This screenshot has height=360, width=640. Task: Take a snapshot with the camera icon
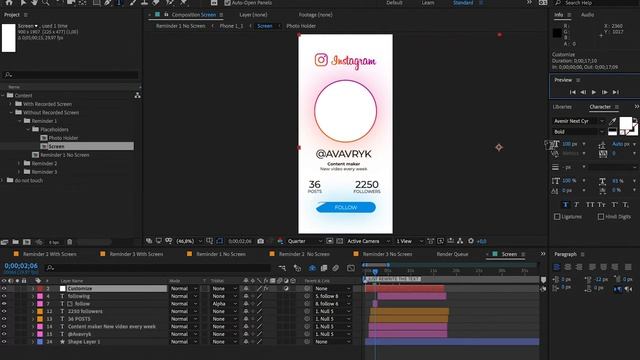coord(260,241)
